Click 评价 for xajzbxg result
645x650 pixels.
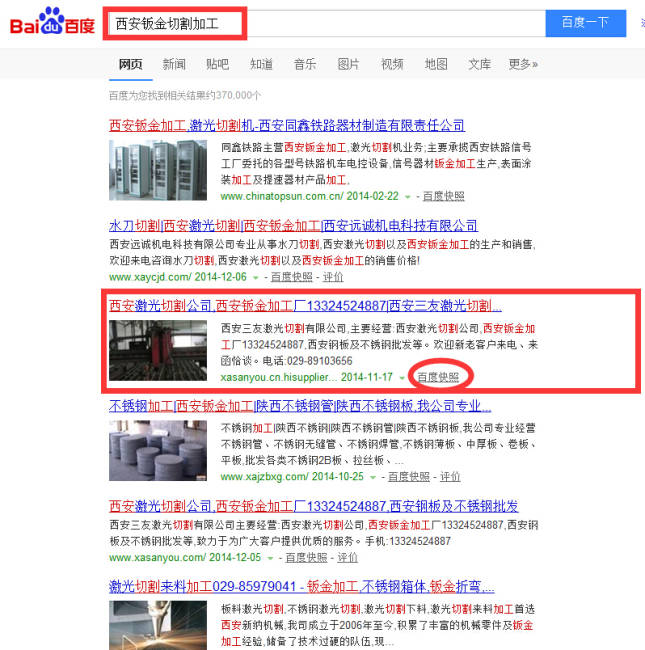click(x=450, y=477)
